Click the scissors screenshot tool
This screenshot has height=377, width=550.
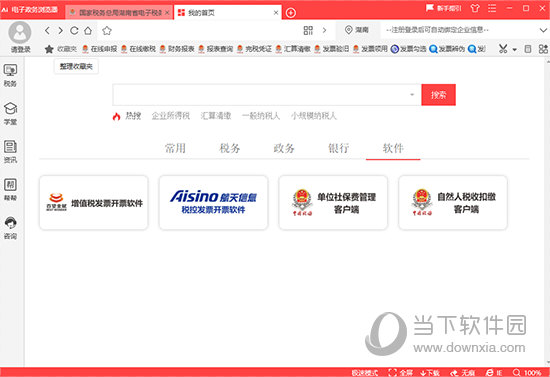503,49
